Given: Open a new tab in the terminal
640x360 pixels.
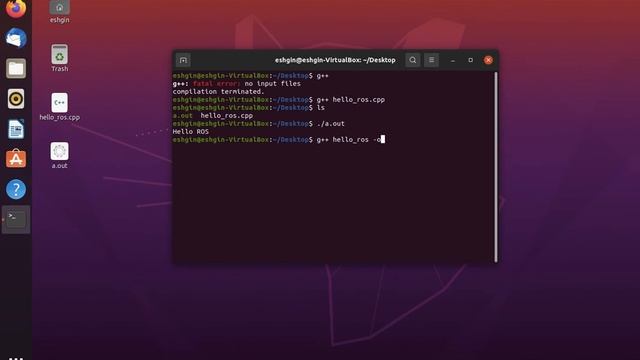Looking at the screenshot, I should pos(183,60).
